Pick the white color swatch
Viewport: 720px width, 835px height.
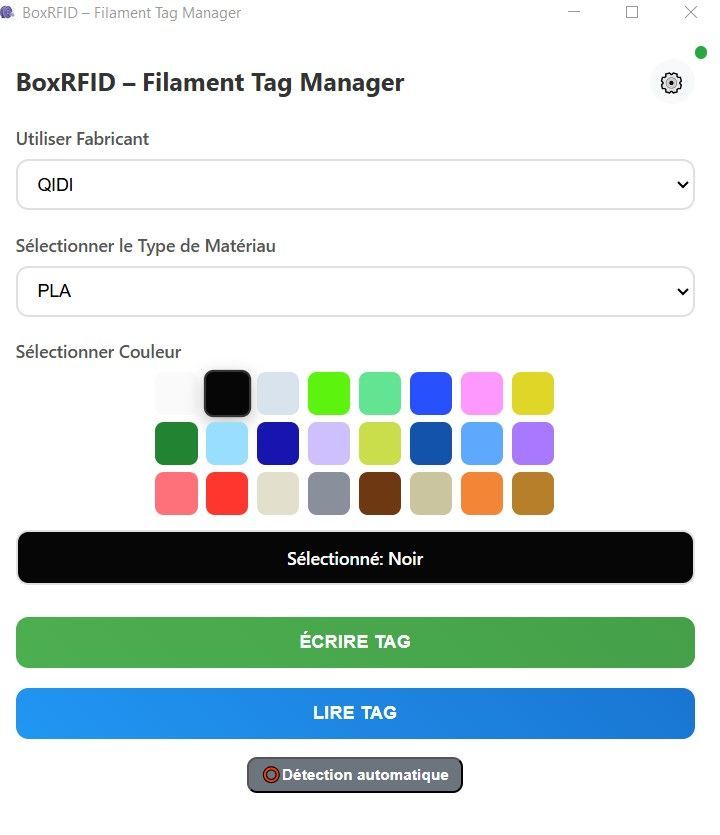[176, 393]
